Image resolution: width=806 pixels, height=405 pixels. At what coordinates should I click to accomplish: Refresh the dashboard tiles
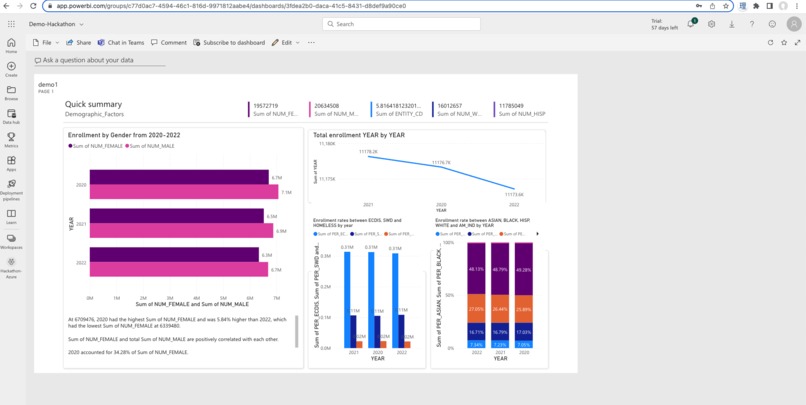pos(770,43)
